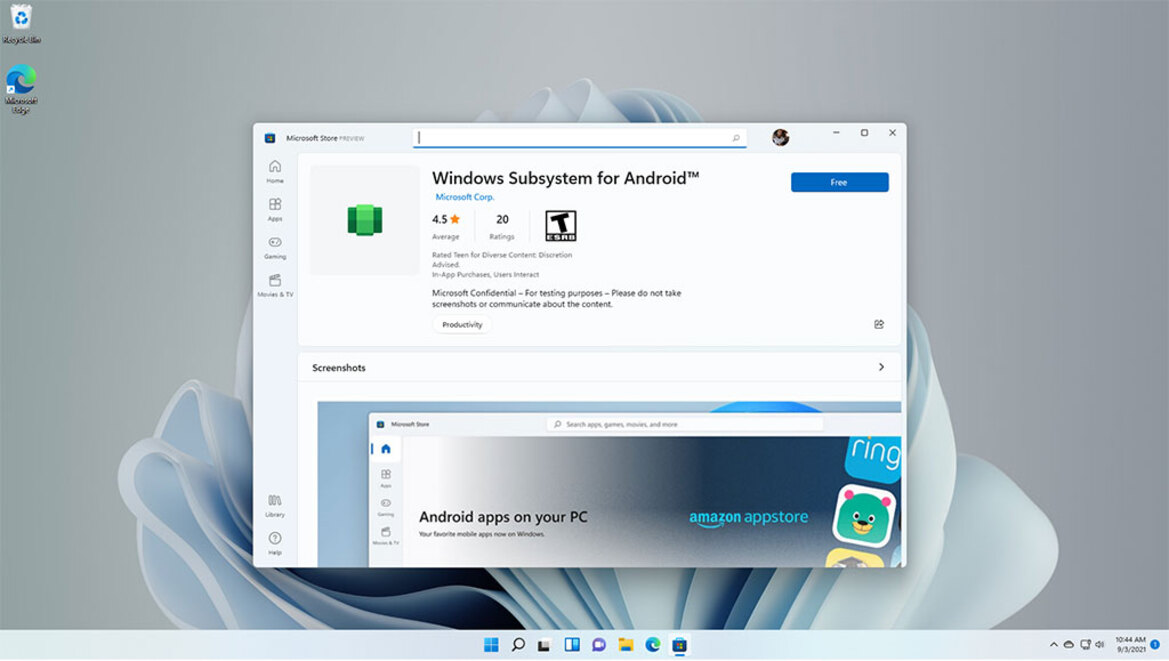The height and width of the screenshot is (661, 1169).
Task: Select the Productivity category tag
Action: coord(462,325)
